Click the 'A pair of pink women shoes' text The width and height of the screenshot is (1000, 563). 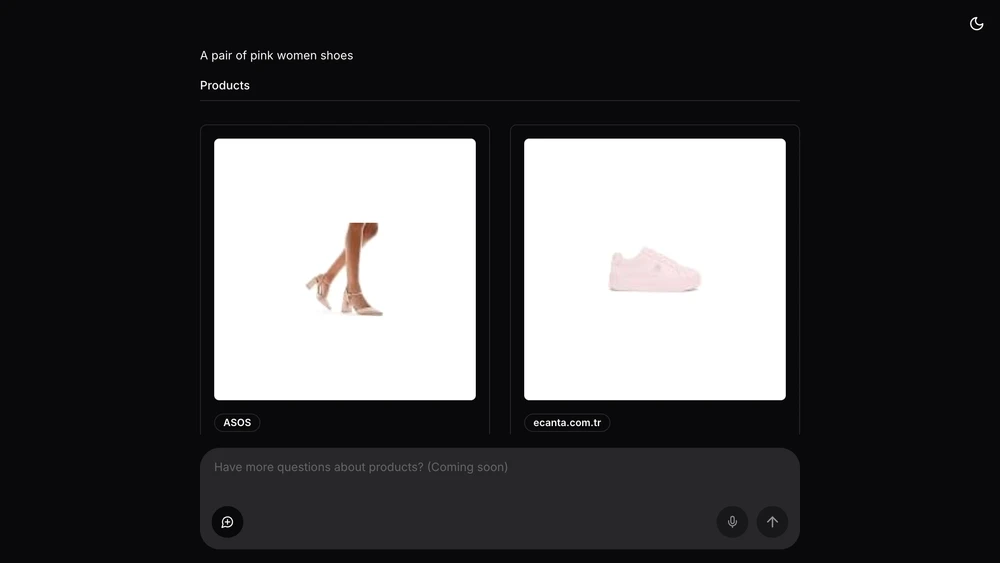pos(276,55)
